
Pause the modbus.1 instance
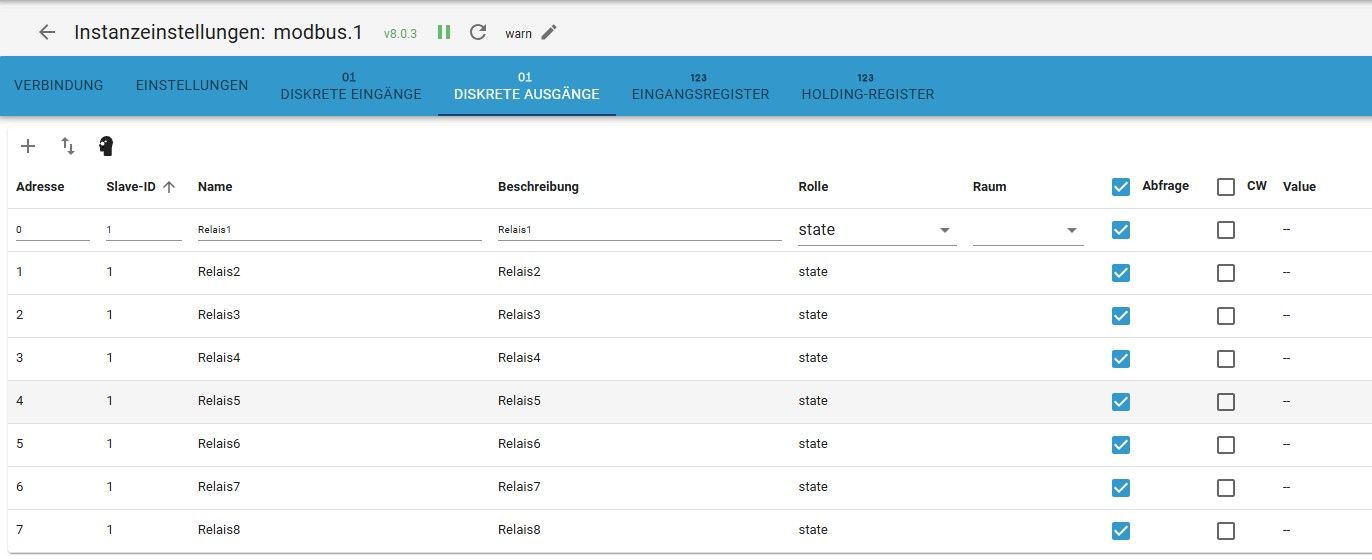pos(444,32)
